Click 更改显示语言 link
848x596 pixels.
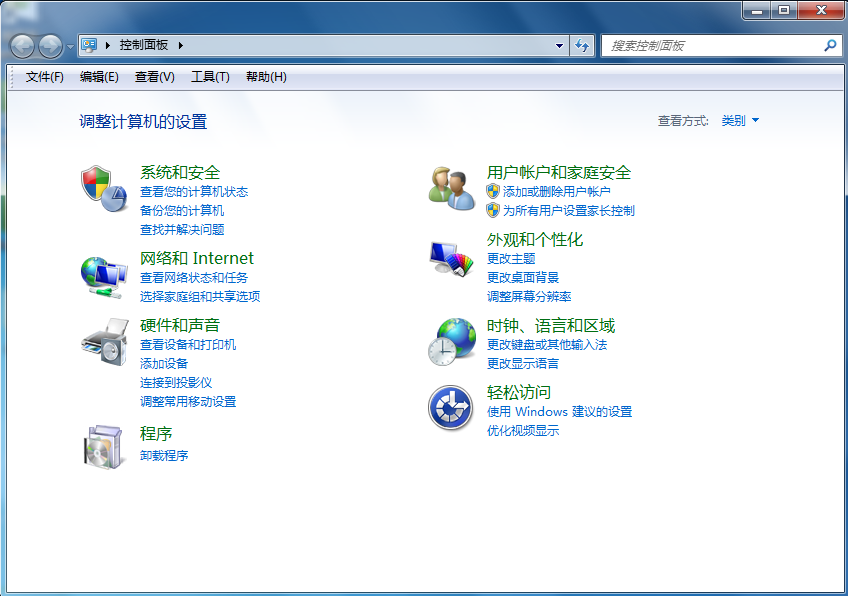[x=523, y=363]
